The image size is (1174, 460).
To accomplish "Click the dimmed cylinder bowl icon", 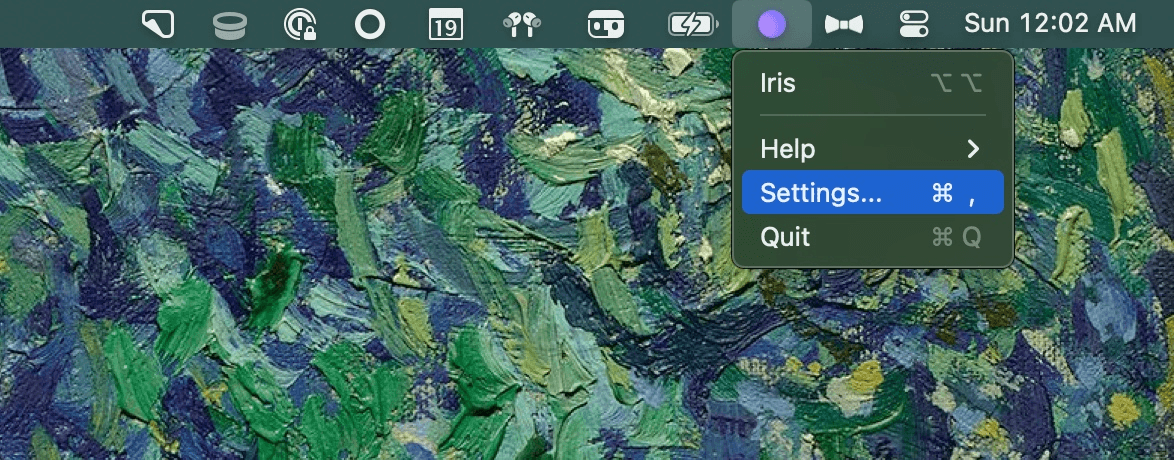I will (230, 26).
